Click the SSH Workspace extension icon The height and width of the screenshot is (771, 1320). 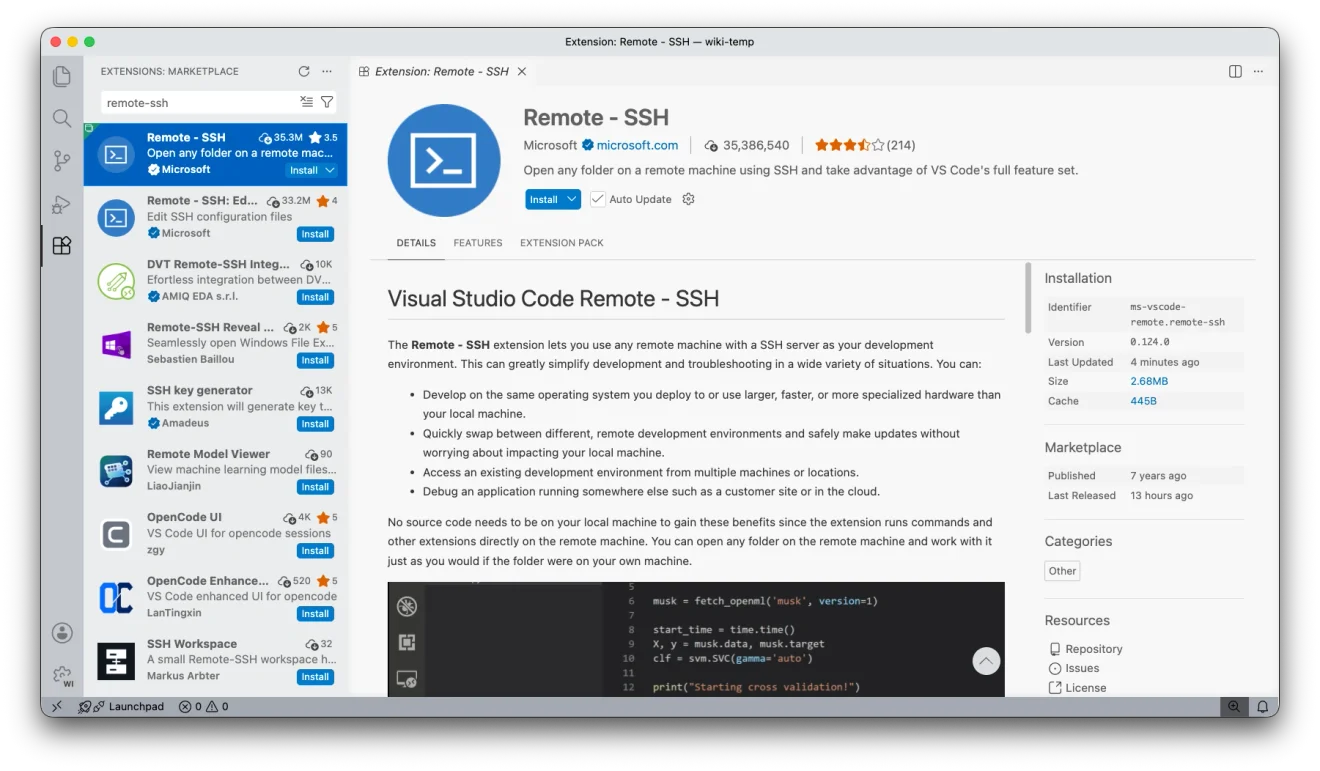click(x=116, y=660)
